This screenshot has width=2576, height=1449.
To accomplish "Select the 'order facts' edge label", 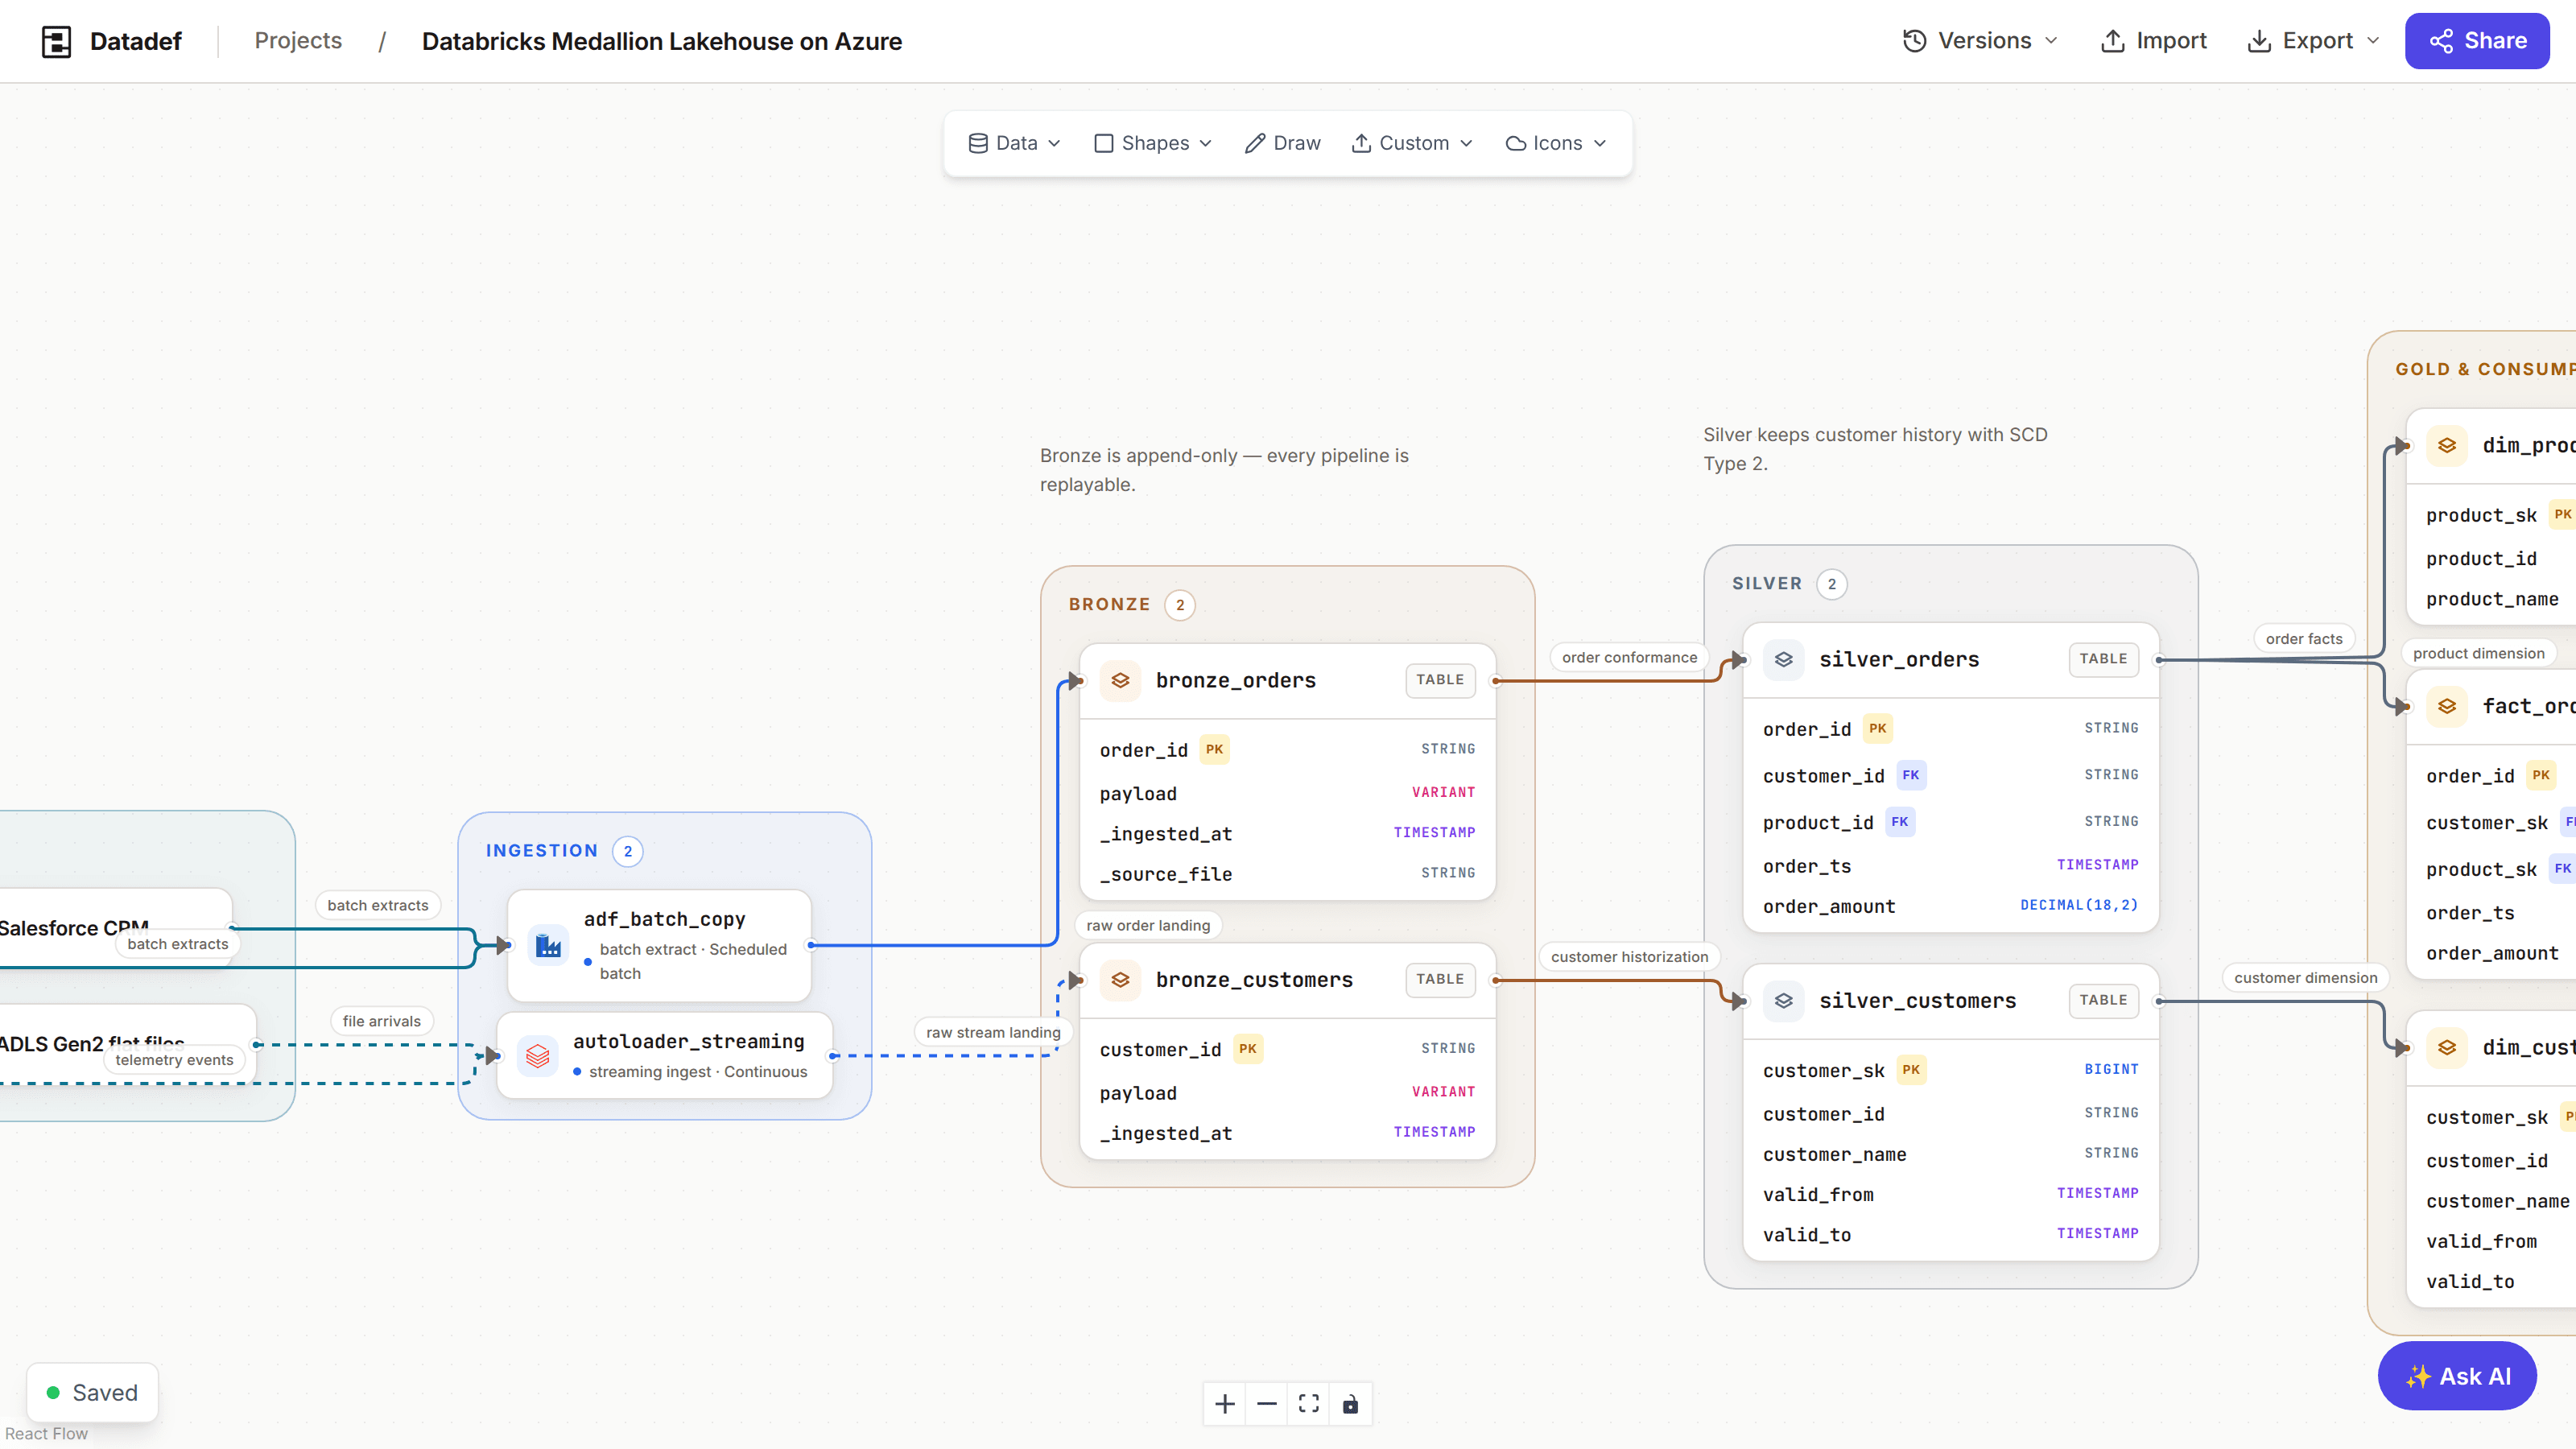I will point(2304,639).
